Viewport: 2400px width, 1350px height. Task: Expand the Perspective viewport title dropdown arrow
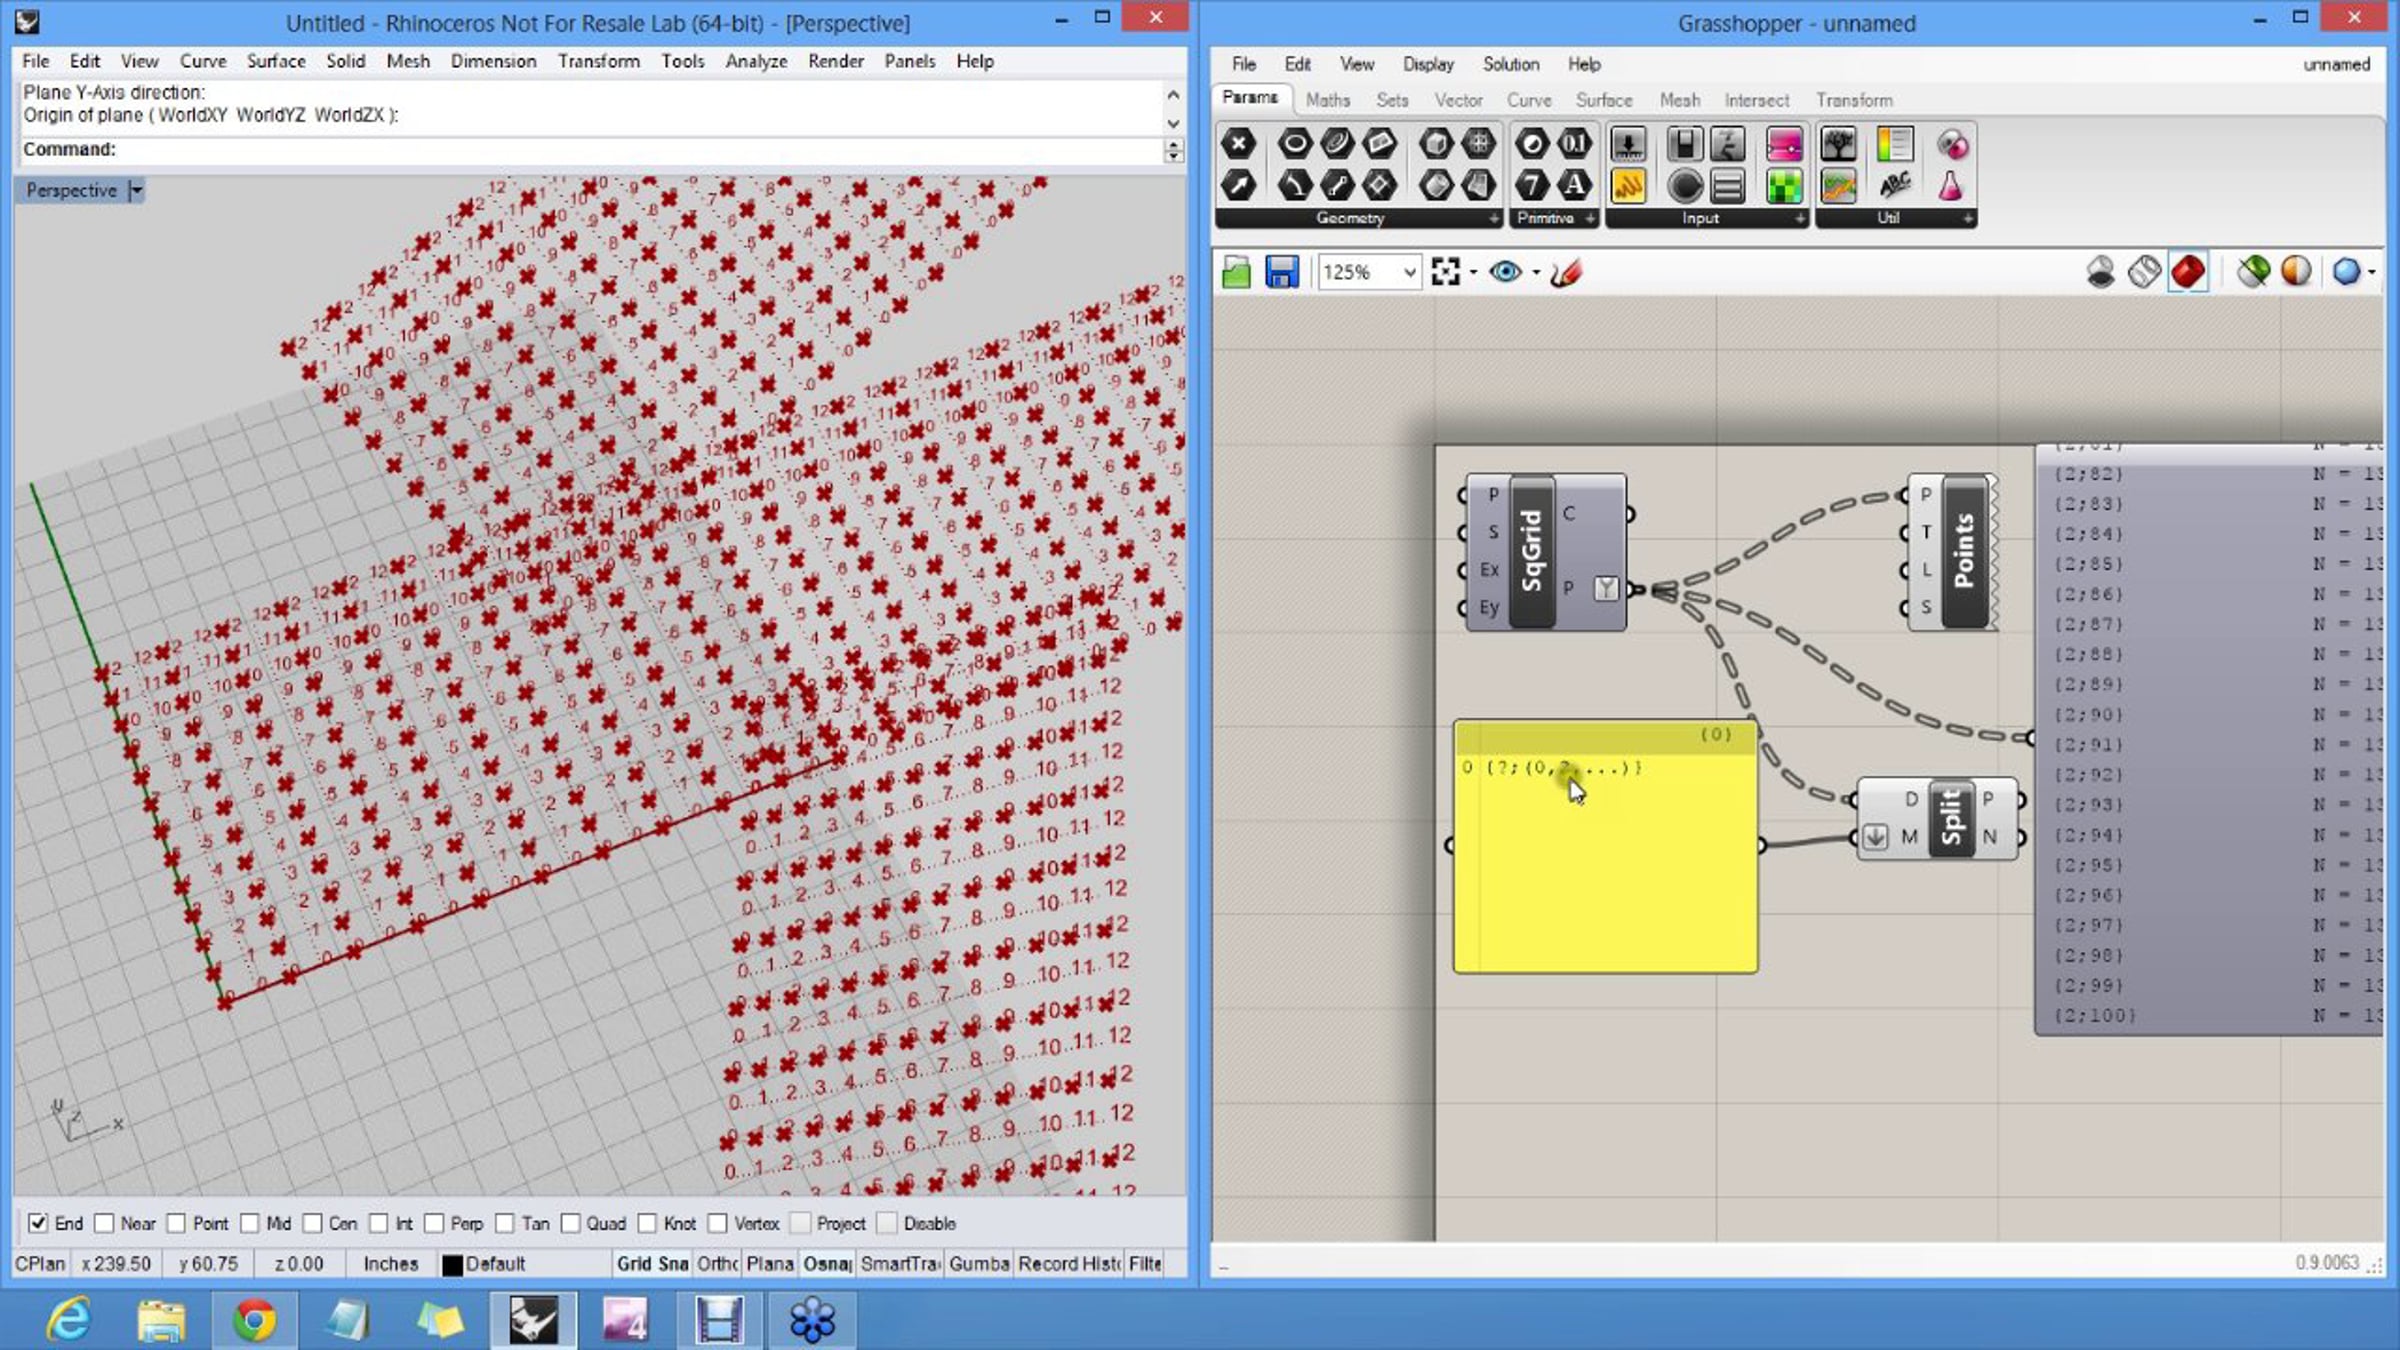(x=137, y=190)
